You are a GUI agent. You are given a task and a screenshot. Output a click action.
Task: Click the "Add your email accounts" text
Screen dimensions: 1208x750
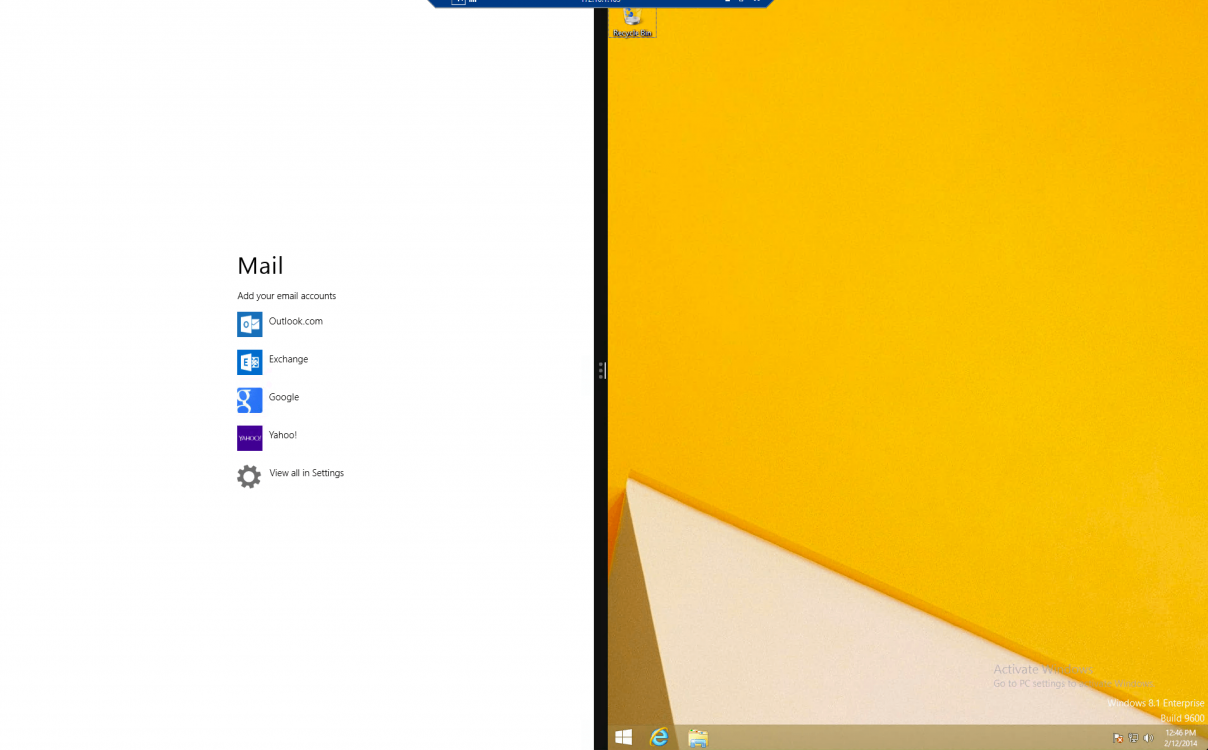click(287, 296)
